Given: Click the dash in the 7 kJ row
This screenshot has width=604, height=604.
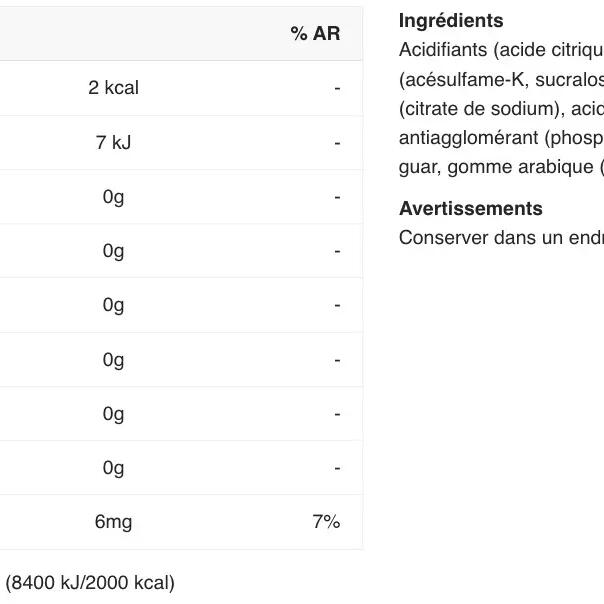Looking at the screenshot, I should pos(338,143).
